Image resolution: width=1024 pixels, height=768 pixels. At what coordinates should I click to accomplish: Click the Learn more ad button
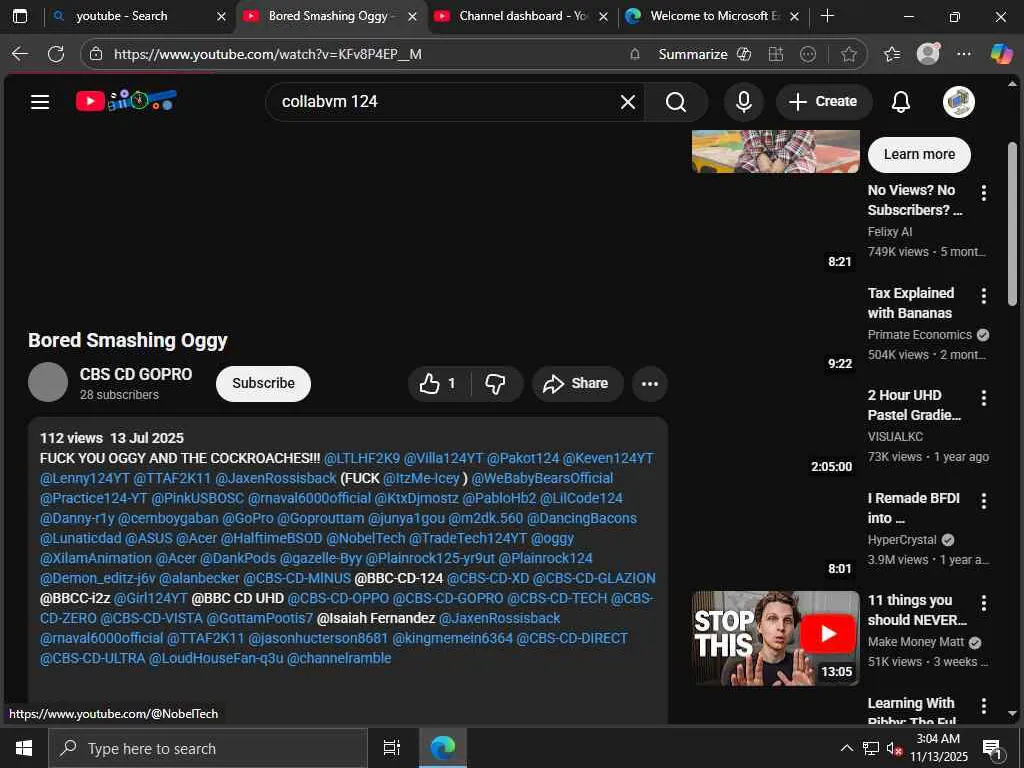(x=919, y=155)
